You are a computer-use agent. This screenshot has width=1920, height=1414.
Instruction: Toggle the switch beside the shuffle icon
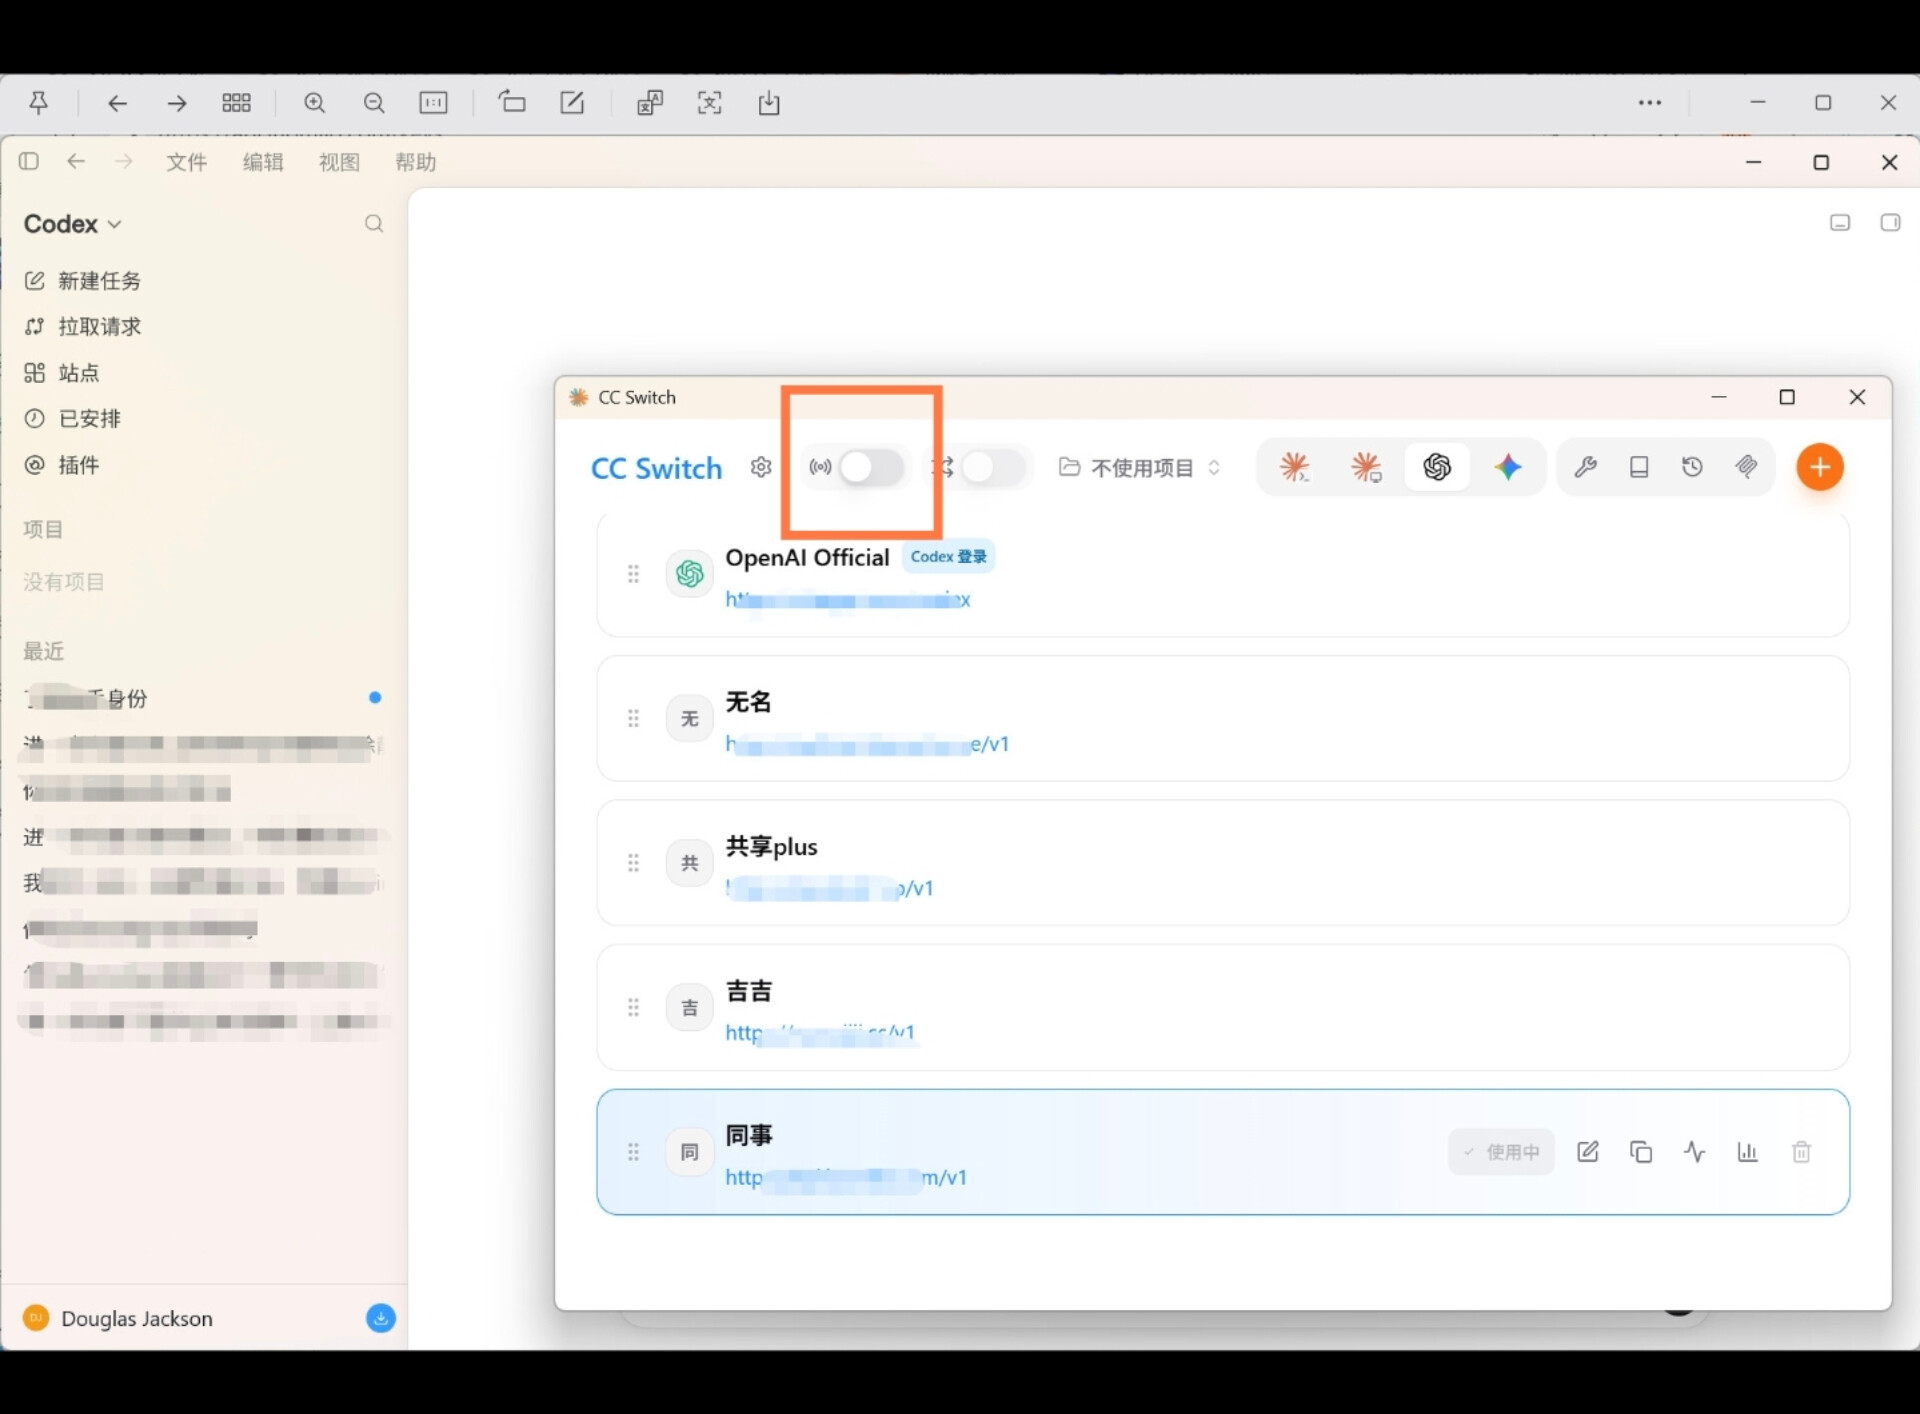tap(993, 467)
